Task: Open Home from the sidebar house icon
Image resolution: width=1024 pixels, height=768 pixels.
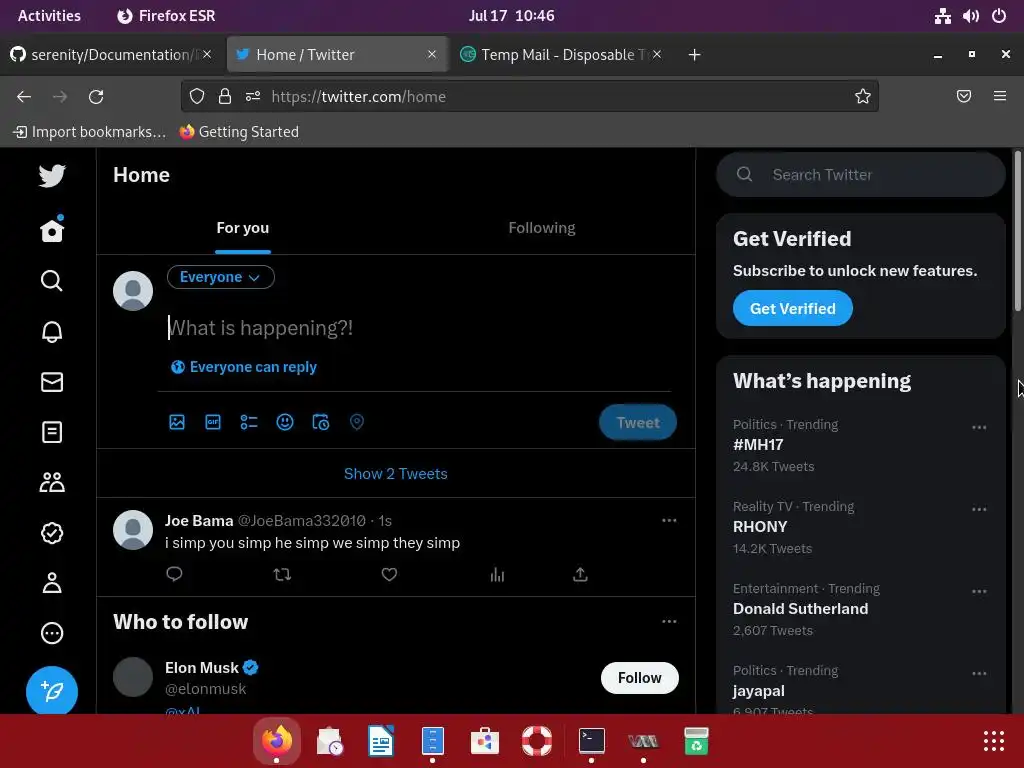Action: [52, 230]
